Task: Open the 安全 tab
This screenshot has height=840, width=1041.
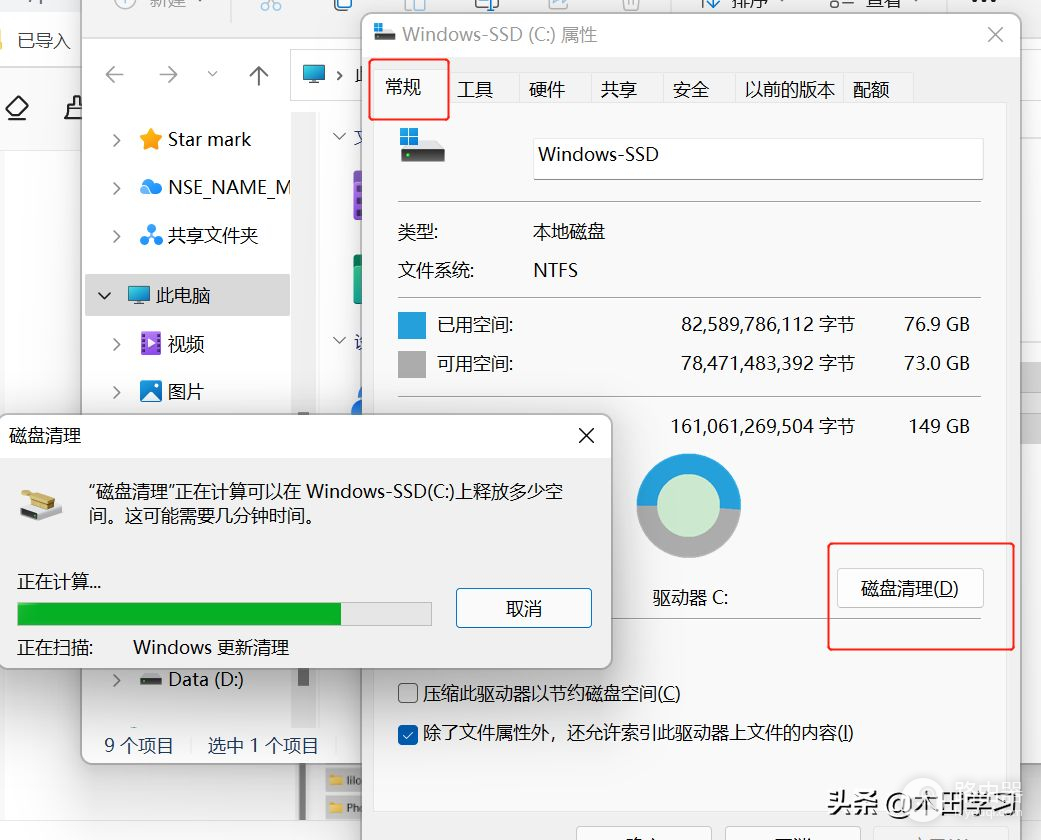Action: pos(690,89)
